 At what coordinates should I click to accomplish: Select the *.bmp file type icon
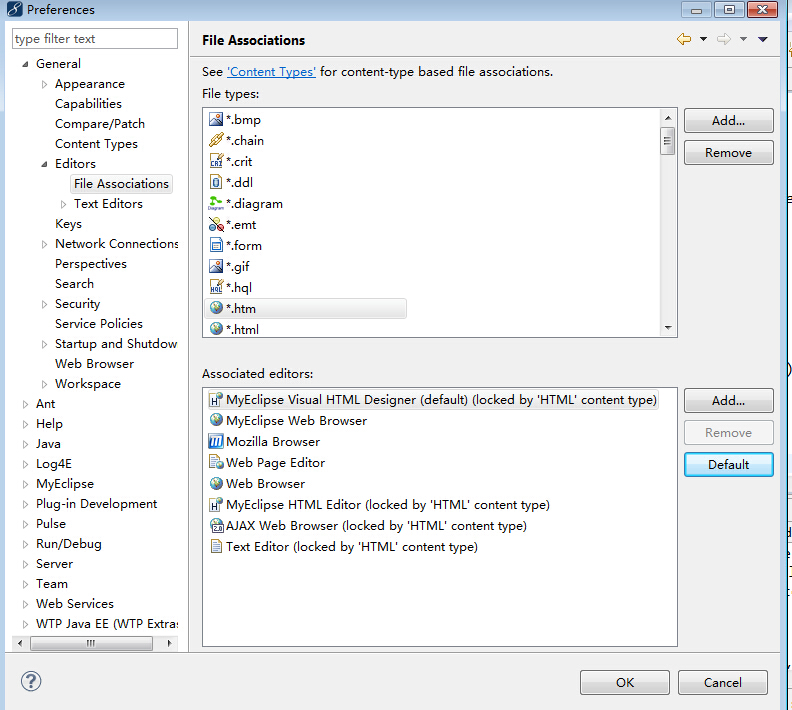pos(215,120)
